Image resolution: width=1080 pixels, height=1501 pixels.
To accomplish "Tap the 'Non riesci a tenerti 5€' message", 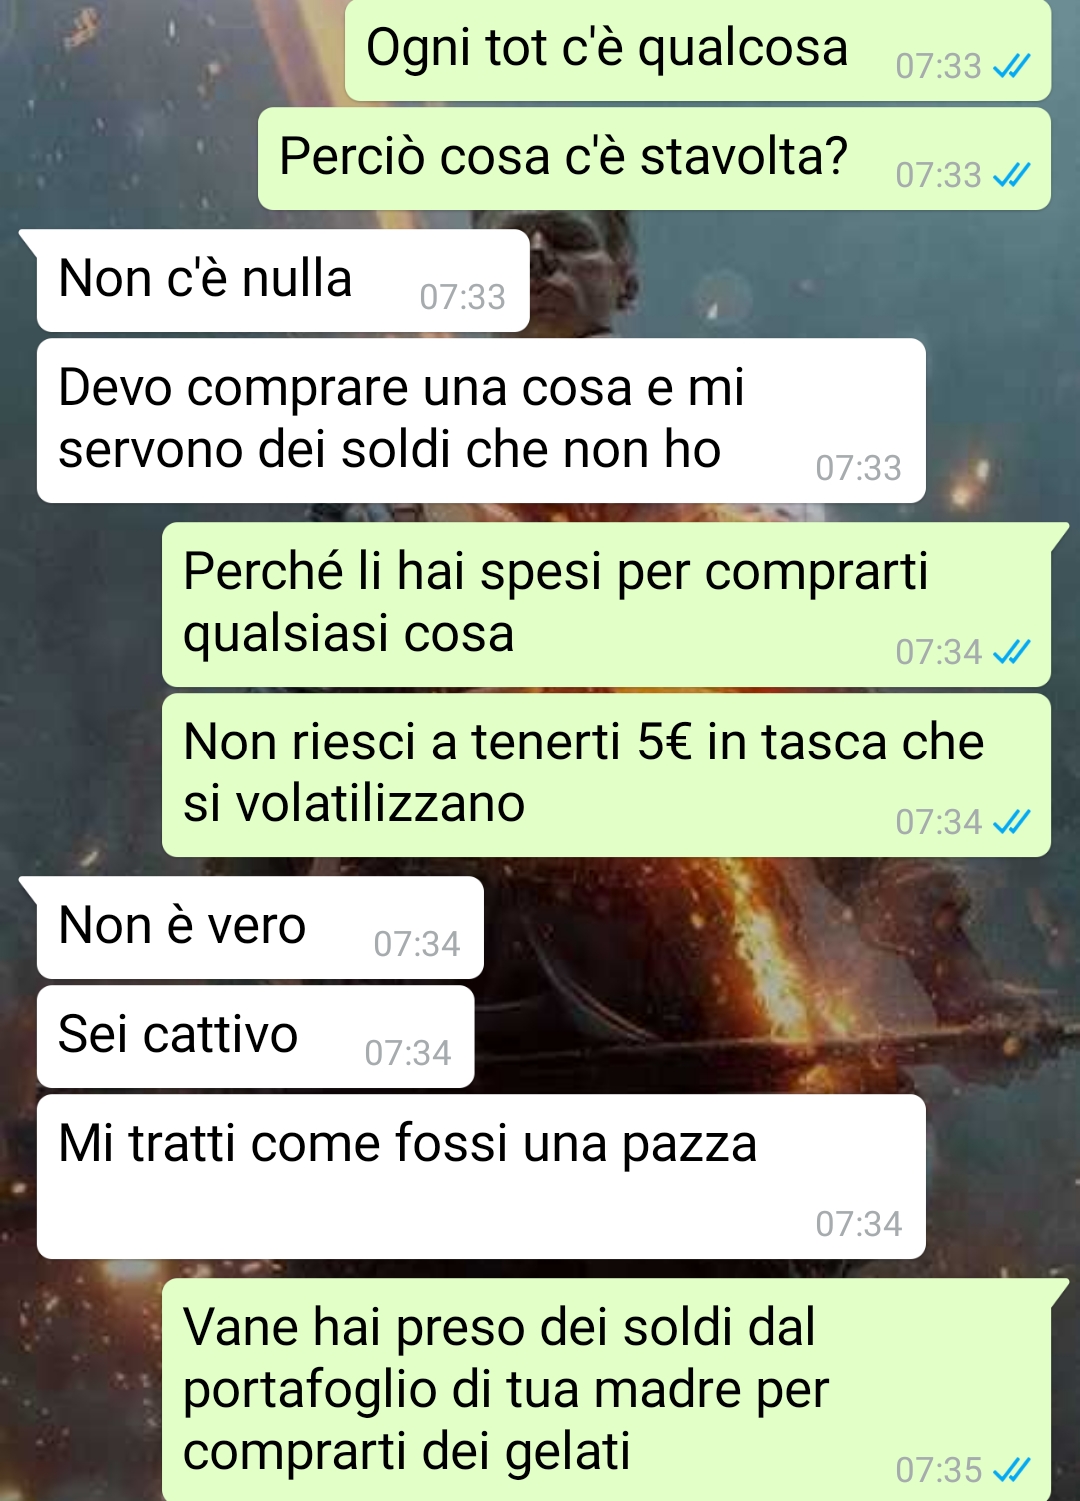I will click(x=606, y=775).
